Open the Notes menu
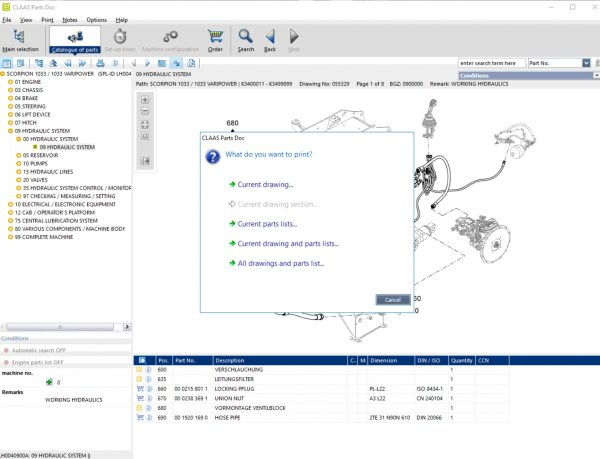The height and width of the screenshot is (459, 600). point(69,19)
